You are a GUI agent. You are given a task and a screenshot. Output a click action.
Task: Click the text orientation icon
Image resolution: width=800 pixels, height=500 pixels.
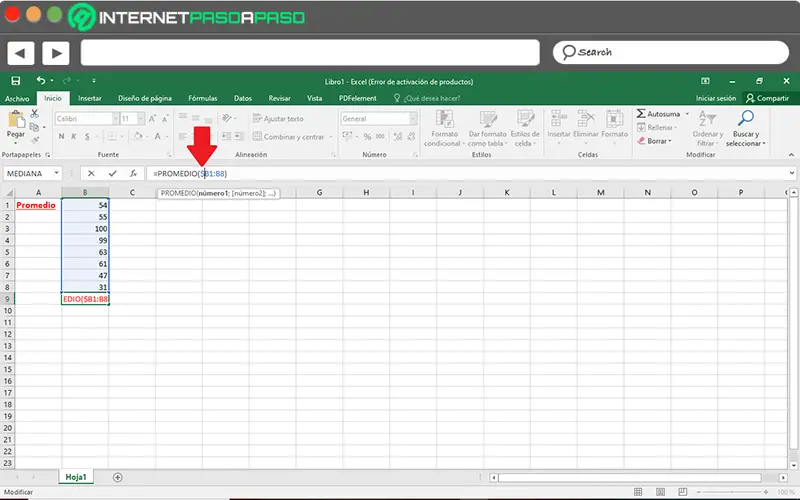(x=227, y=119)
